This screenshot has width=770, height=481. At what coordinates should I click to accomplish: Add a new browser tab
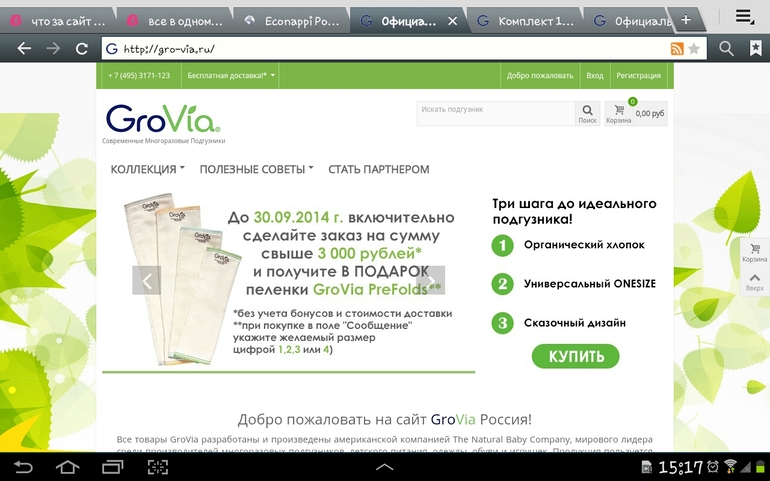pyautogui.click(x=685, y=20)
